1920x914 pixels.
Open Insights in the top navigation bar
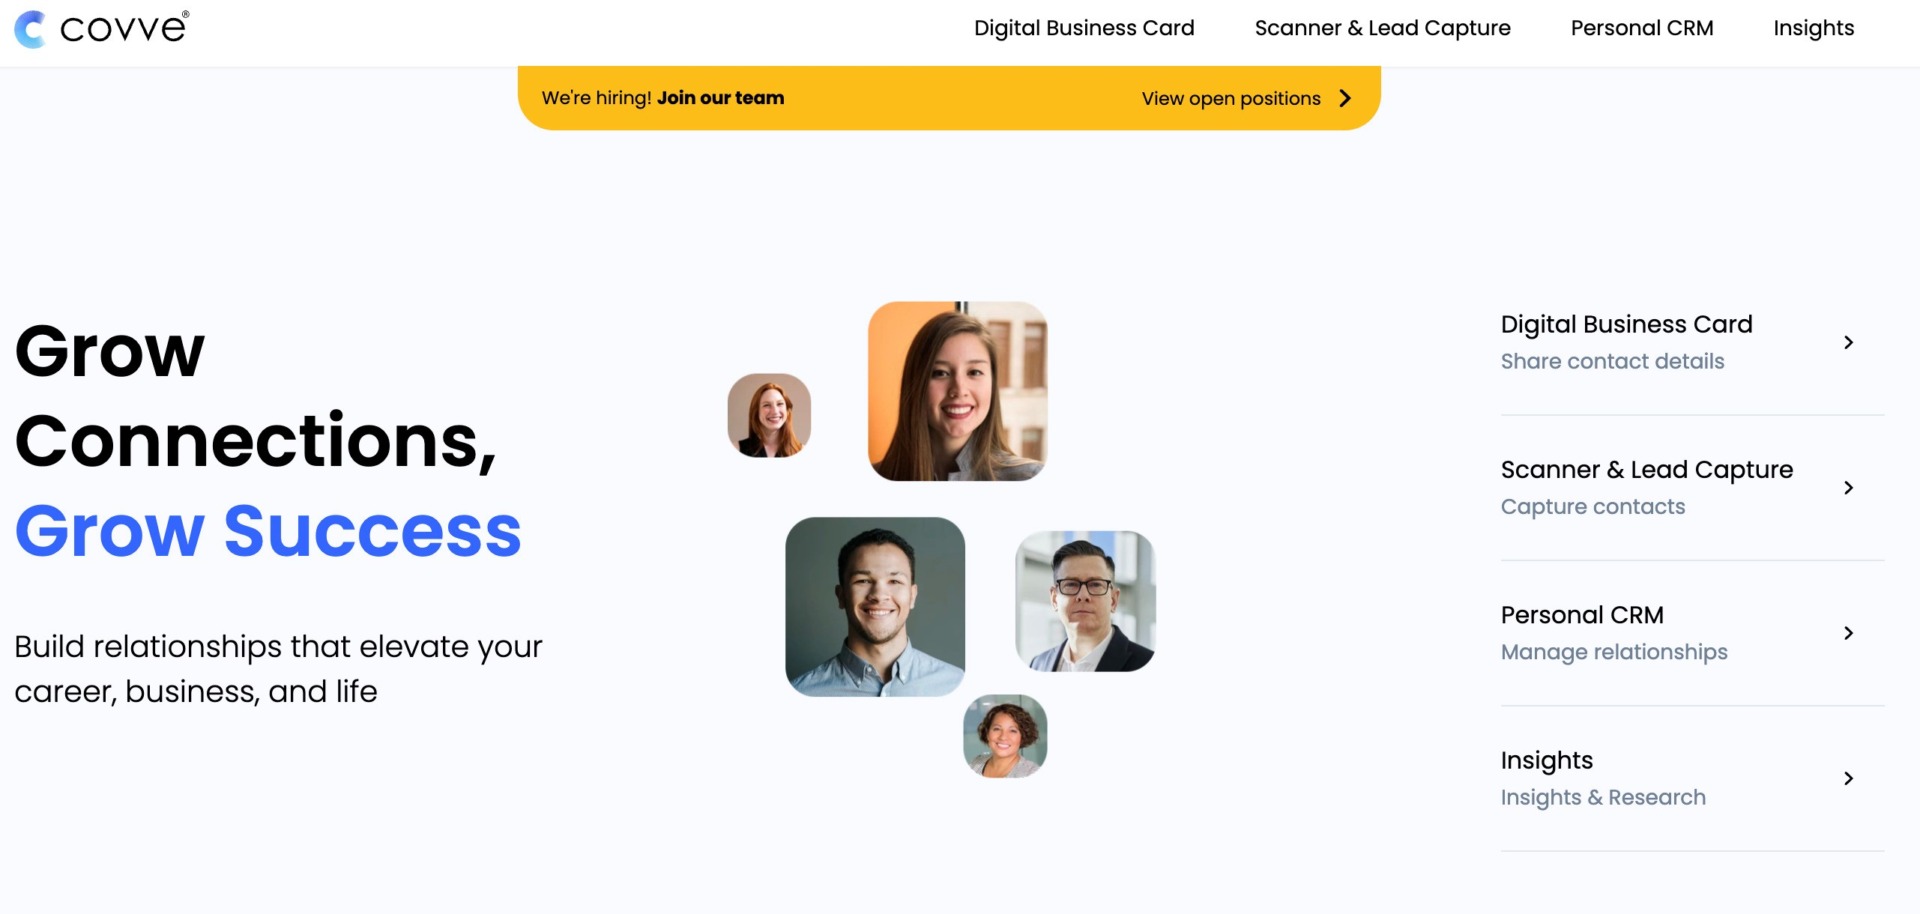(x=1813, y=28)
